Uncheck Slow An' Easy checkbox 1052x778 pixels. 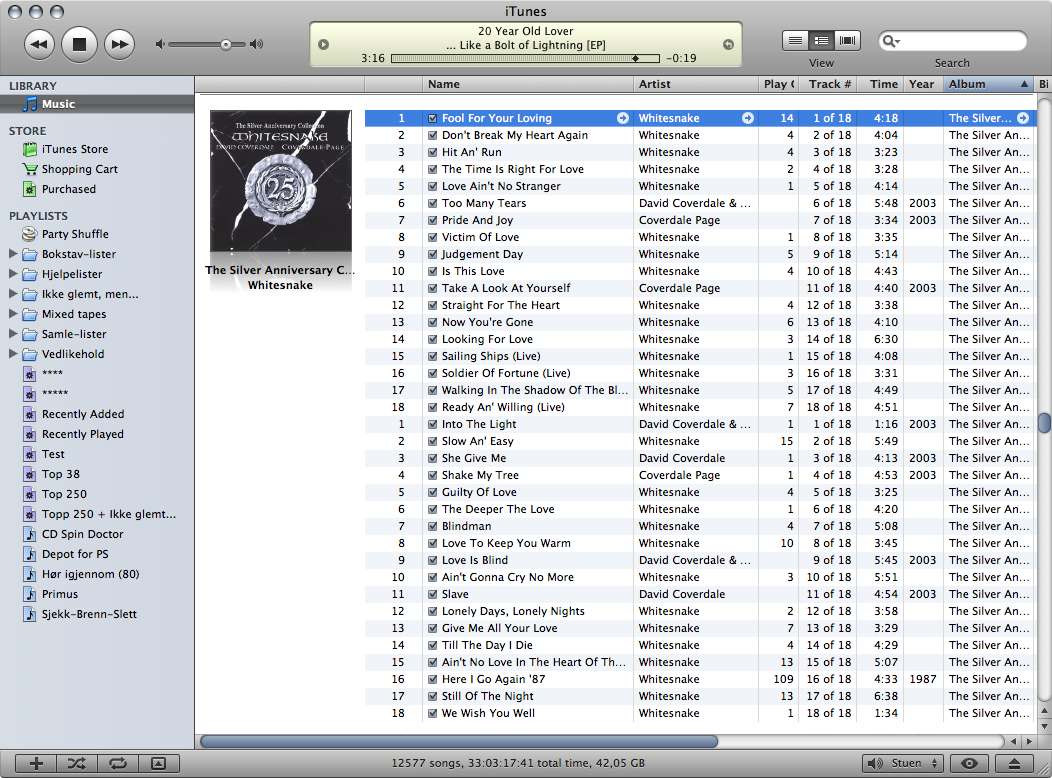[433, 441]
